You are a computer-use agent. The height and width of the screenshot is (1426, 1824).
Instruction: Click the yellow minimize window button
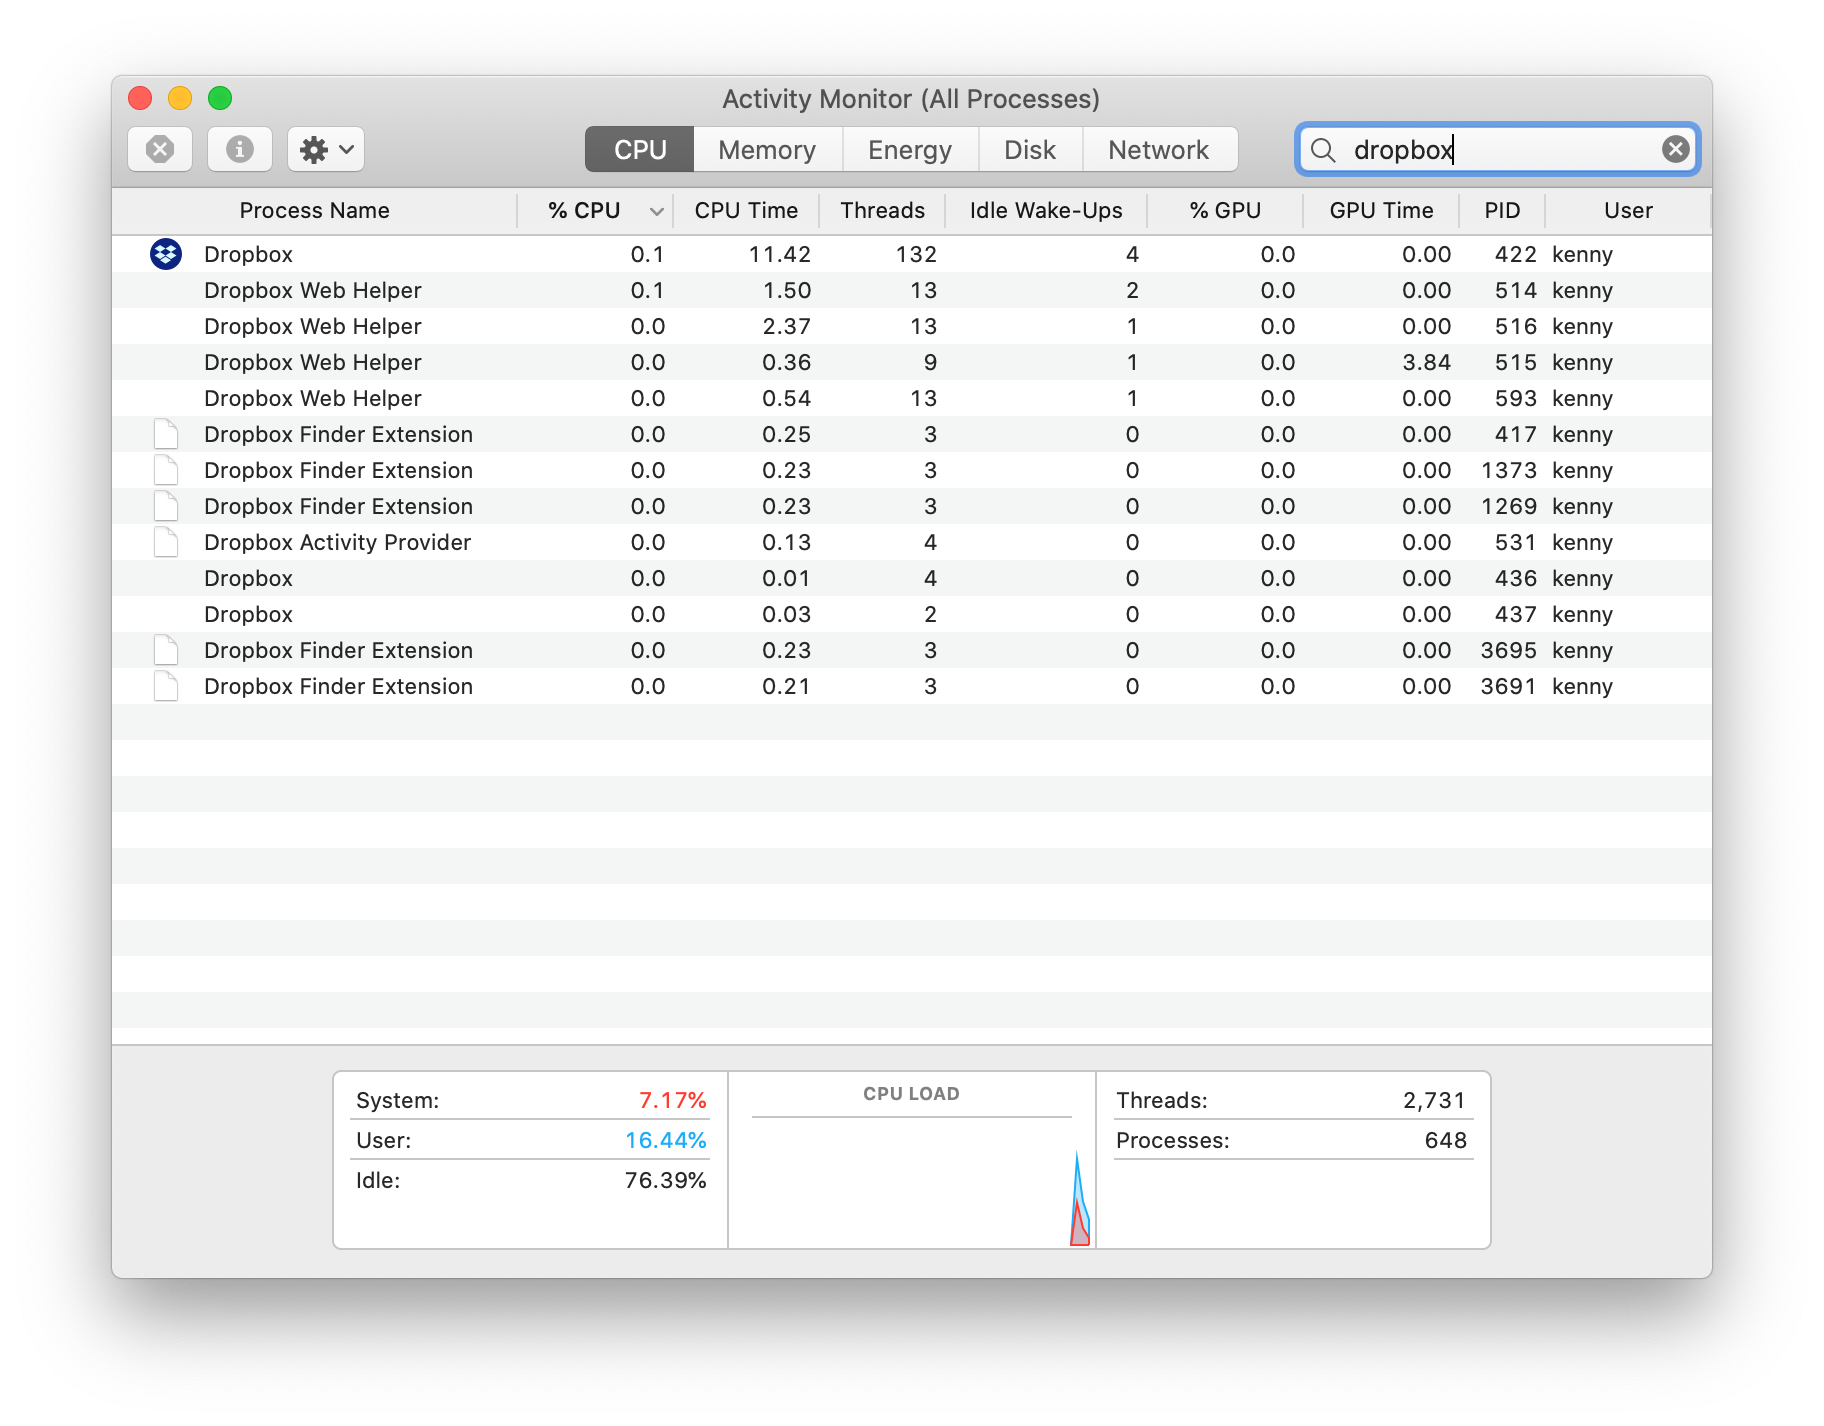click(180, 98)
